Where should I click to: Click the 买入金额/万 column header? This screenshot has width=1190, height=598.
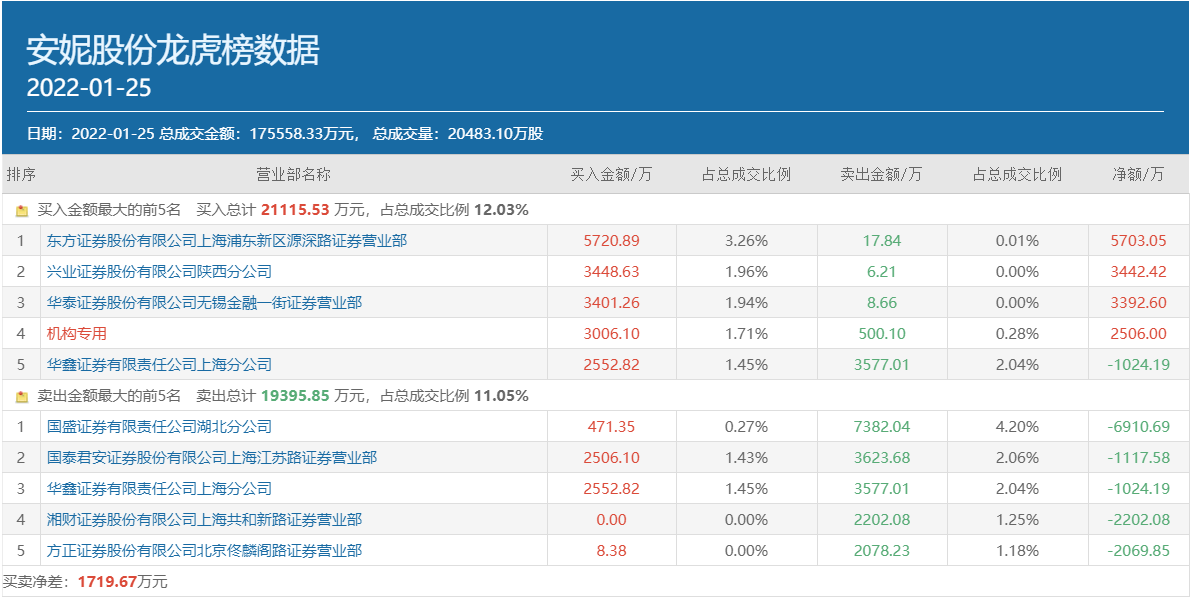click(611, 174)
